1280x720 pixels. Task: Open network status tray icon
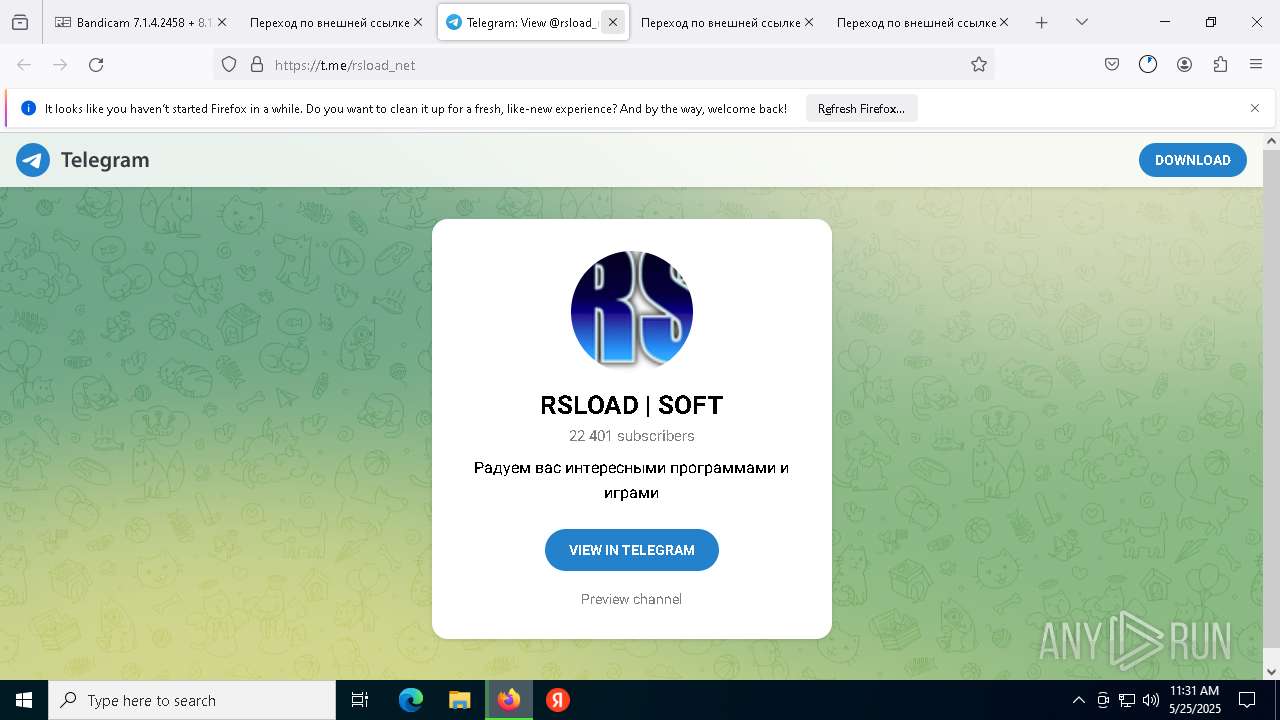[1127, 700]
